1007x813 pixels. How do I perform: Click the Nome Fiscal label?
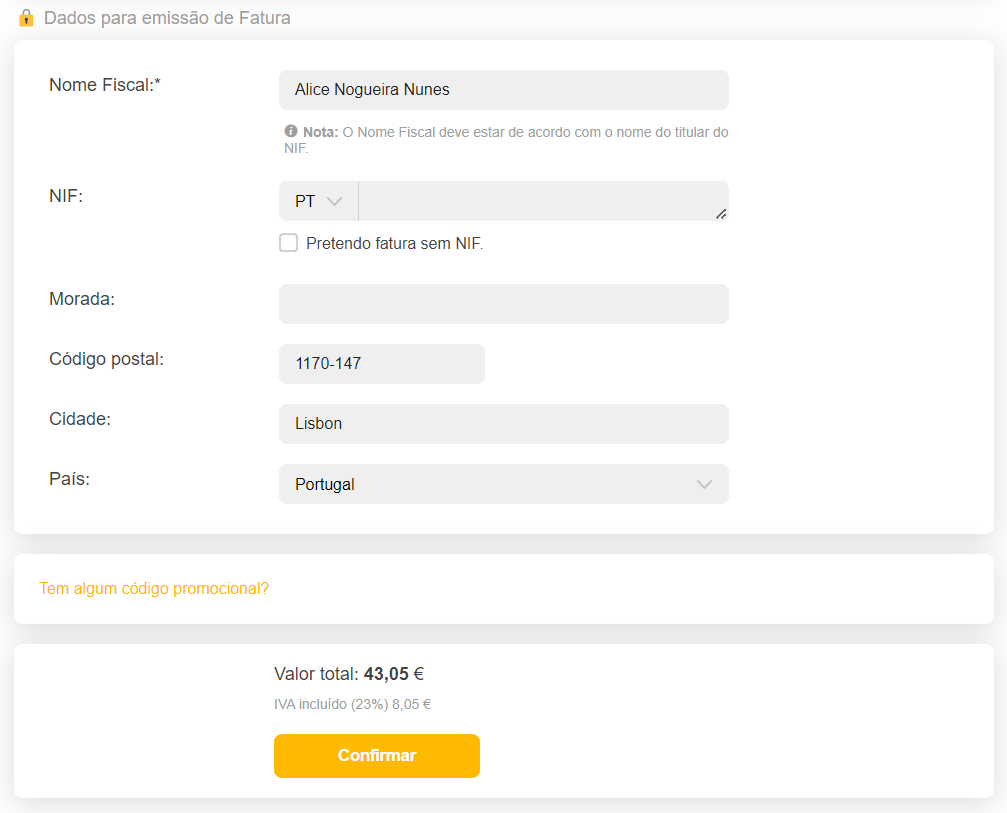click(105, 85)
